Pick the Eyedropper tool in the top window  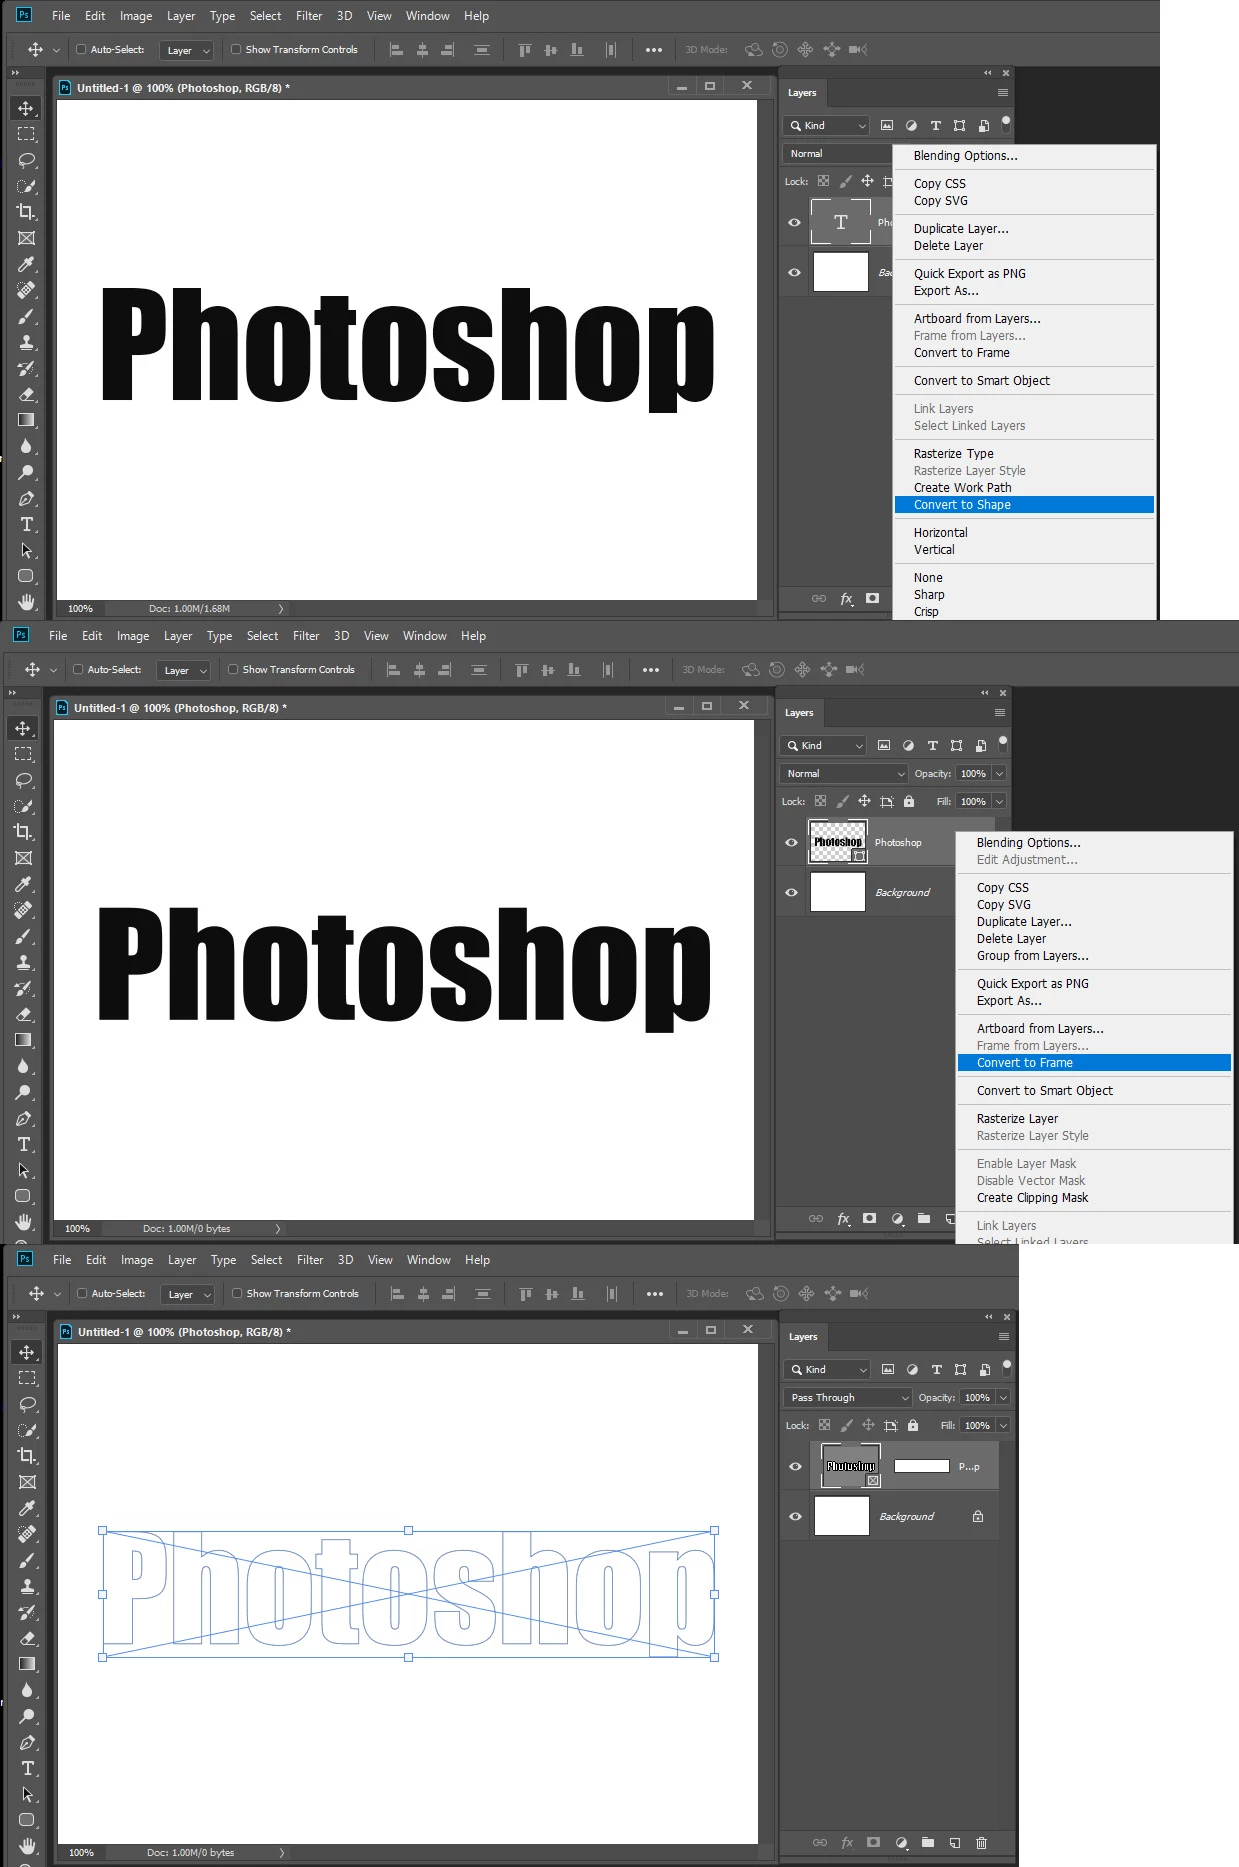coord(27,264)
